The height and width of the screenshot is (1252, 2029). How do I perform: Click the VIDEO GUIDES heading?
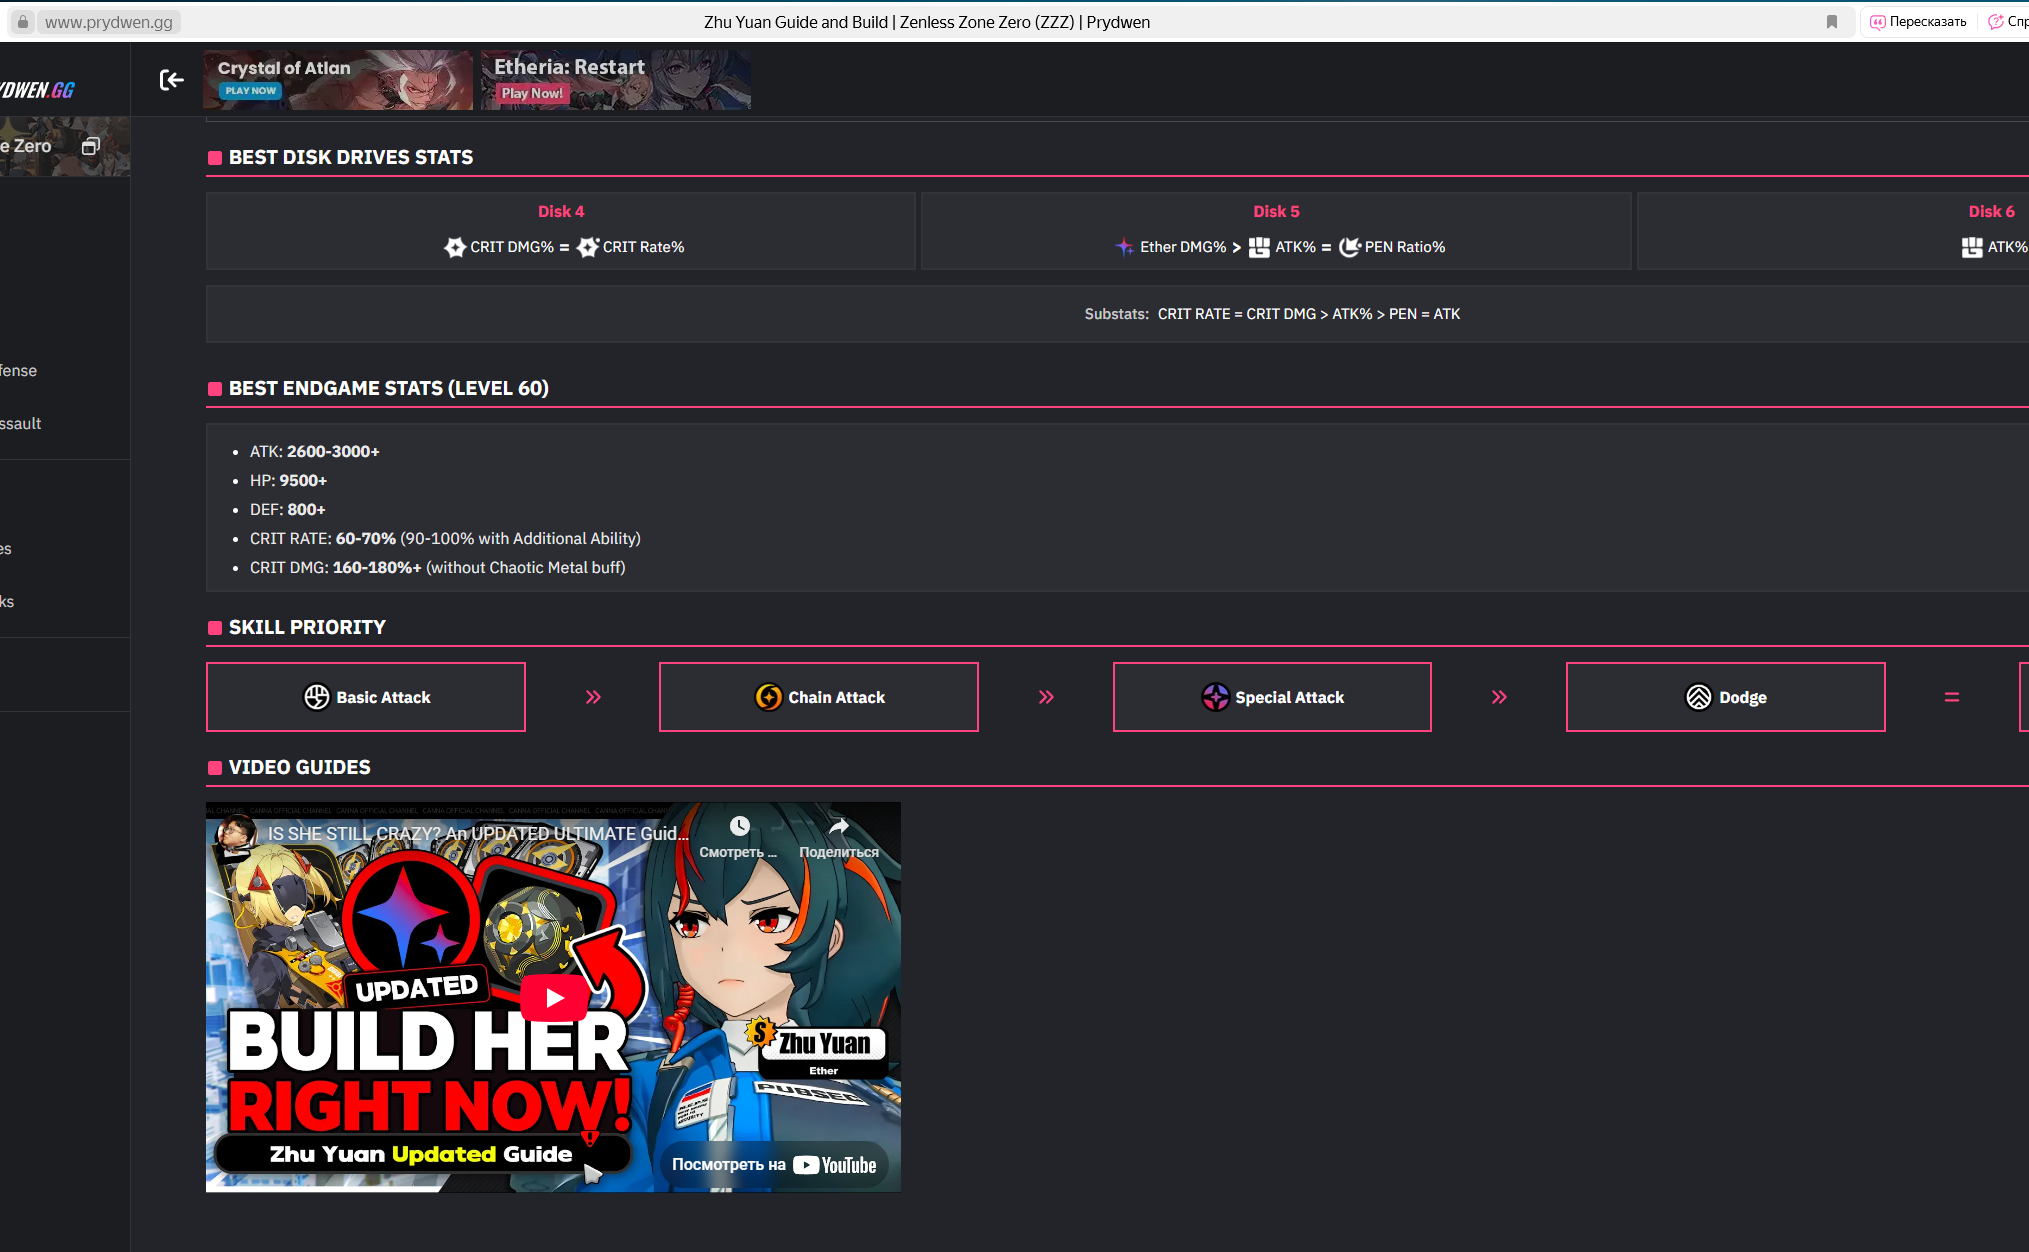click(x=300, y=767)
